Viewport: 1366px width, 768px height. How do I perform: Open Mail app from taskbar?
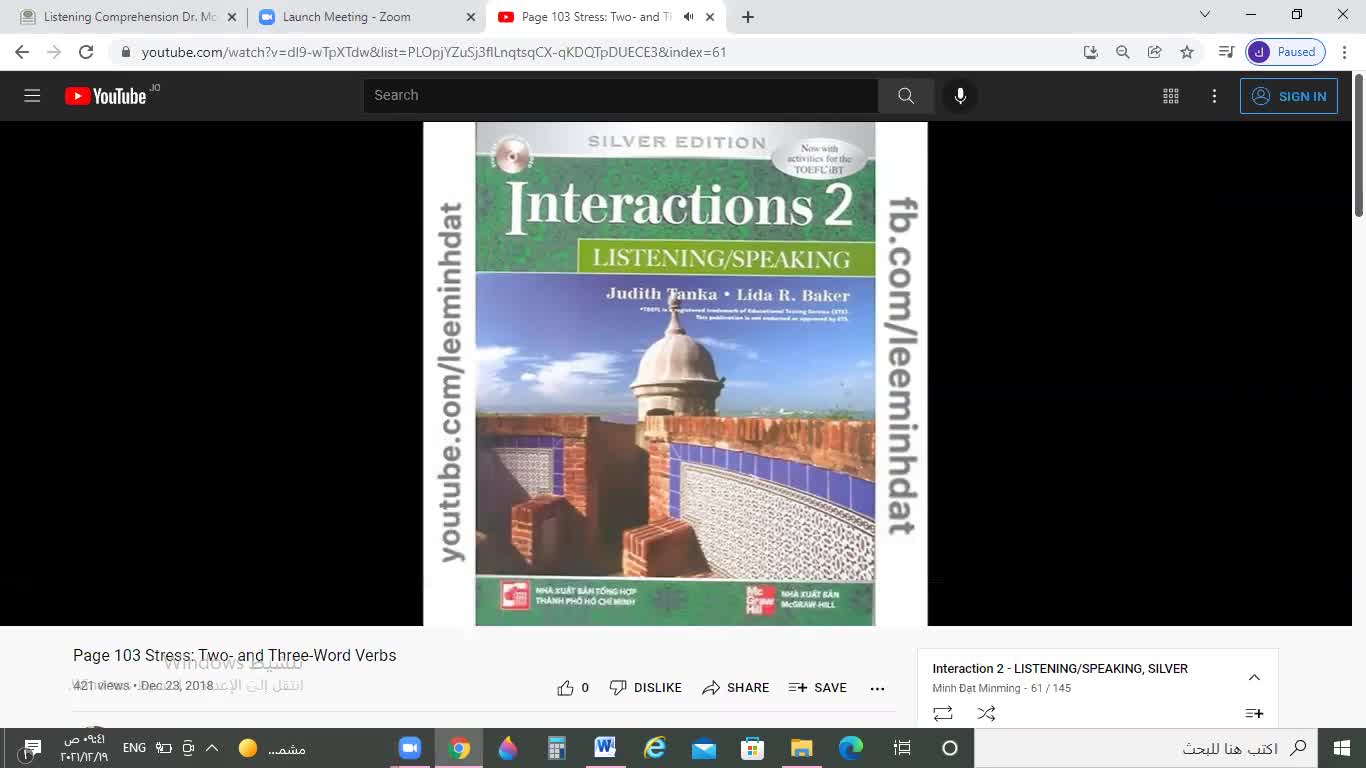pos(704,748)
